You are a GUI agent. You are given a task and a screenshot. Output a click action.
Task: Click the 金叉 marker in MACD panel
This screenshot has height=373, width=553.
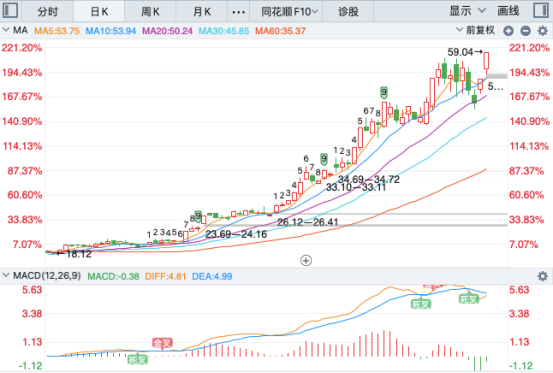click(x=163, y=343)
